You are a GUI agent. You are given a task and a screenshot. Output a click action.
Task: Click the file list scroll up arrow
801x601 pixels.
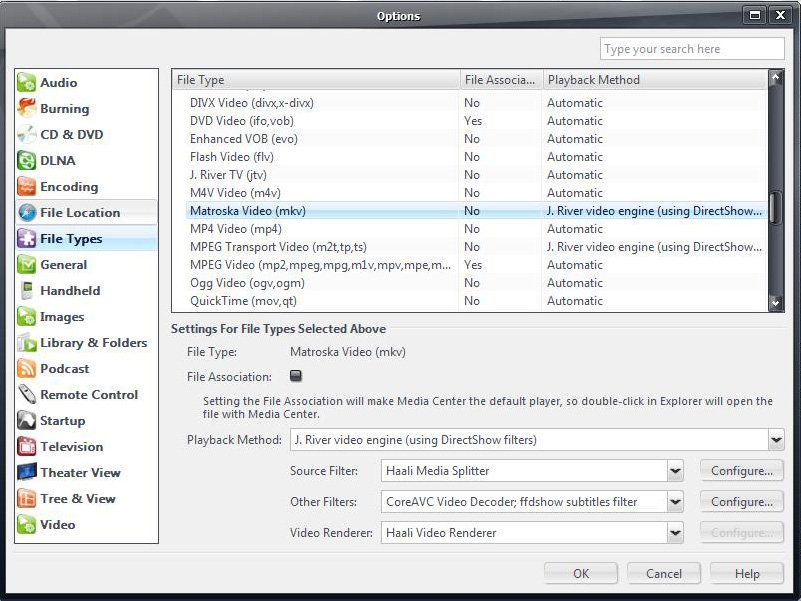(x=776, y=78)
